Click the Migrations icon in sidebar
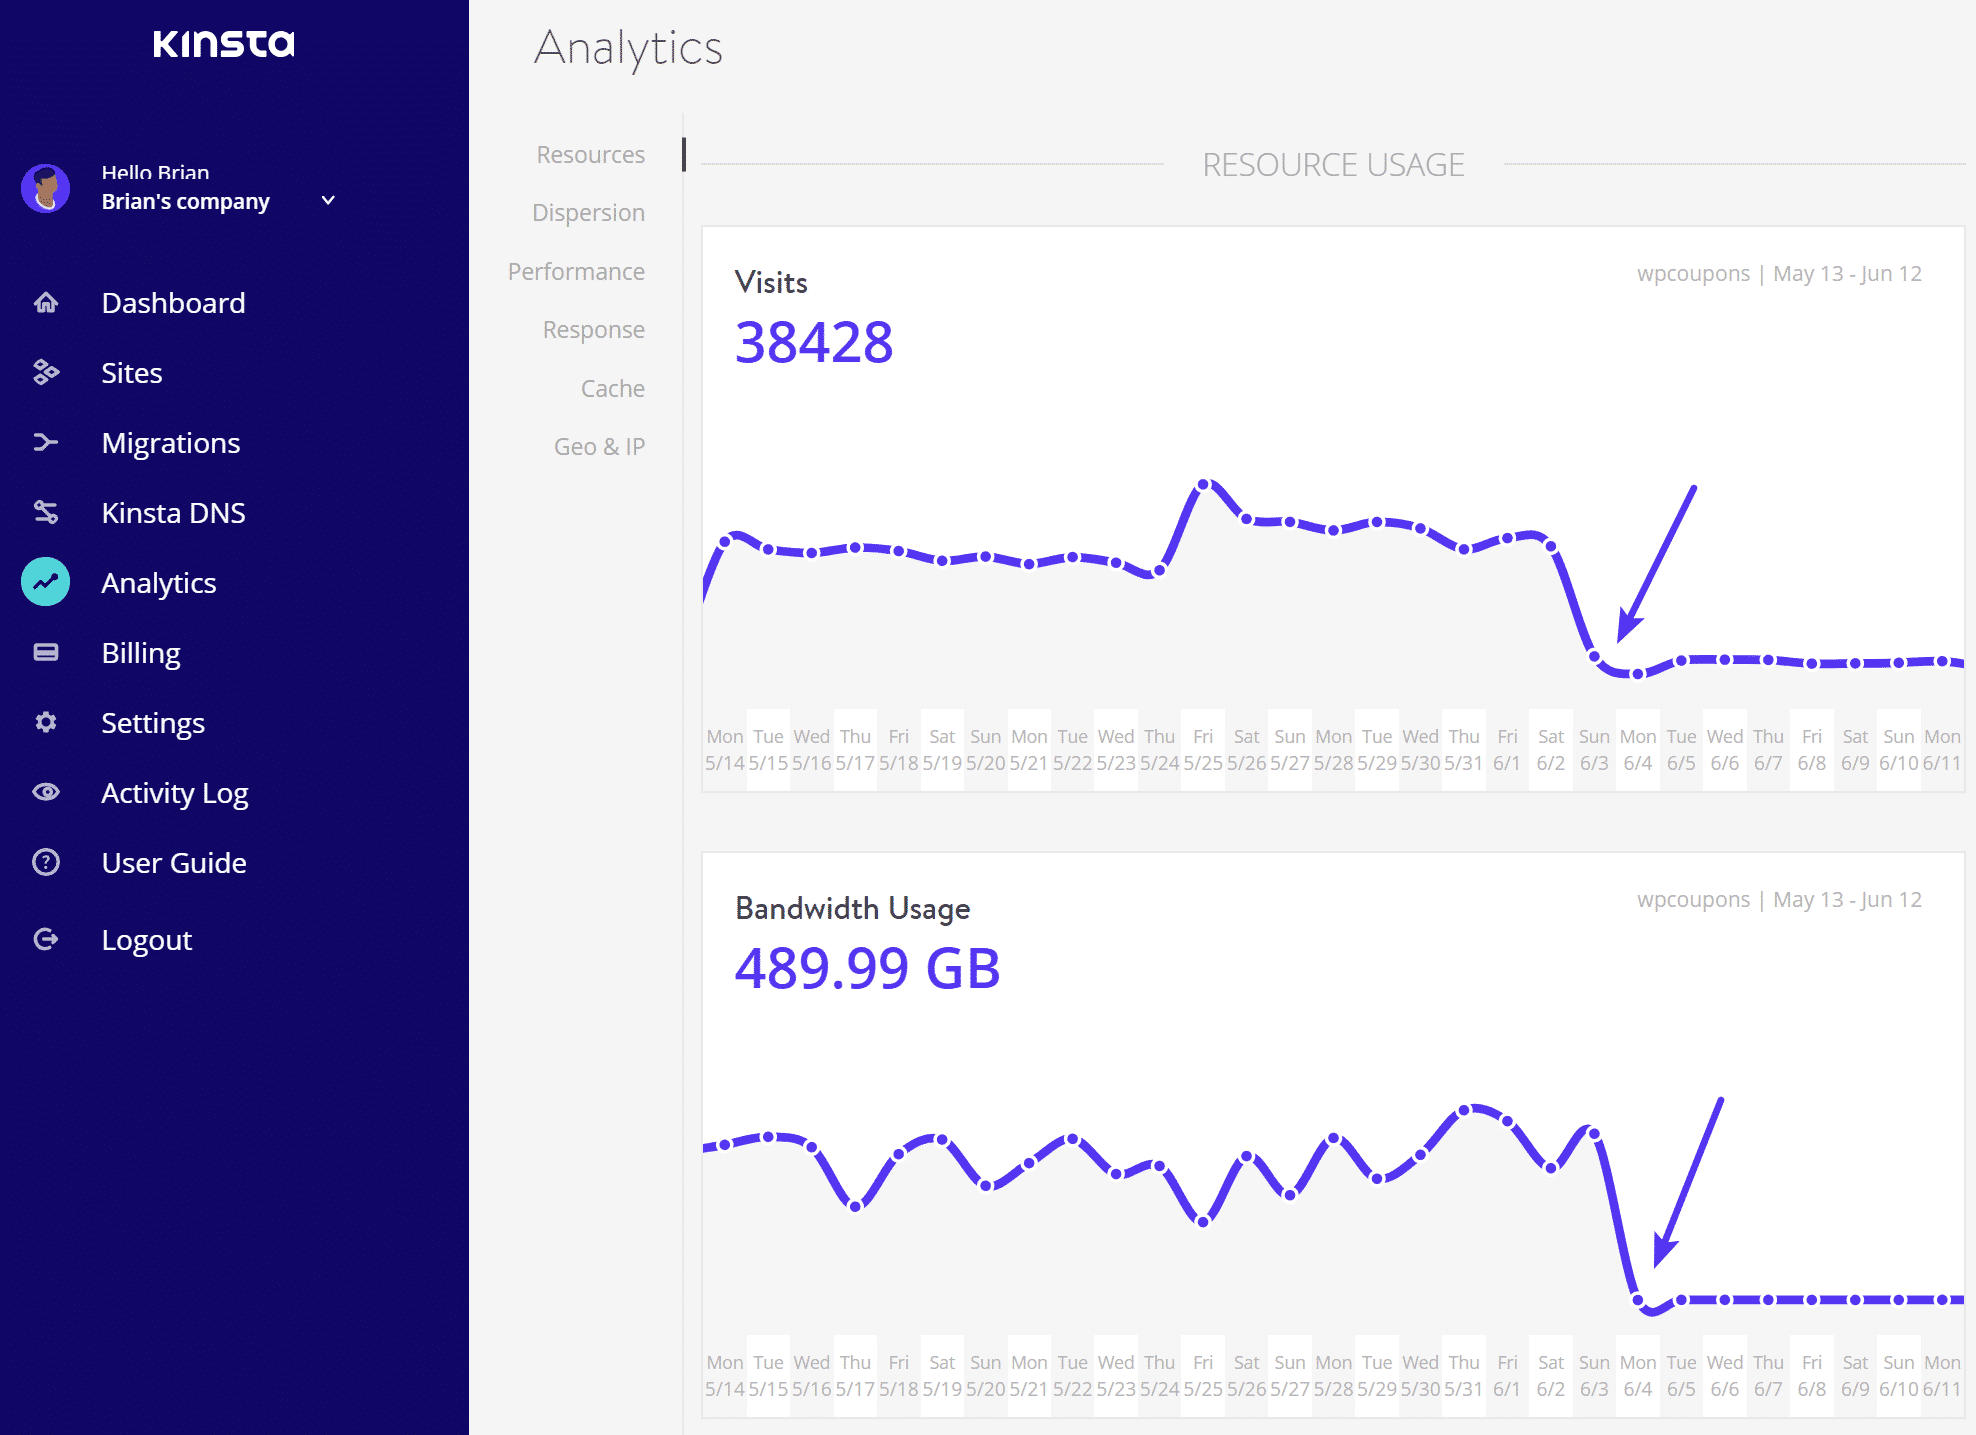Screen dimensions: 1976x1435 [x=46, y=442]
